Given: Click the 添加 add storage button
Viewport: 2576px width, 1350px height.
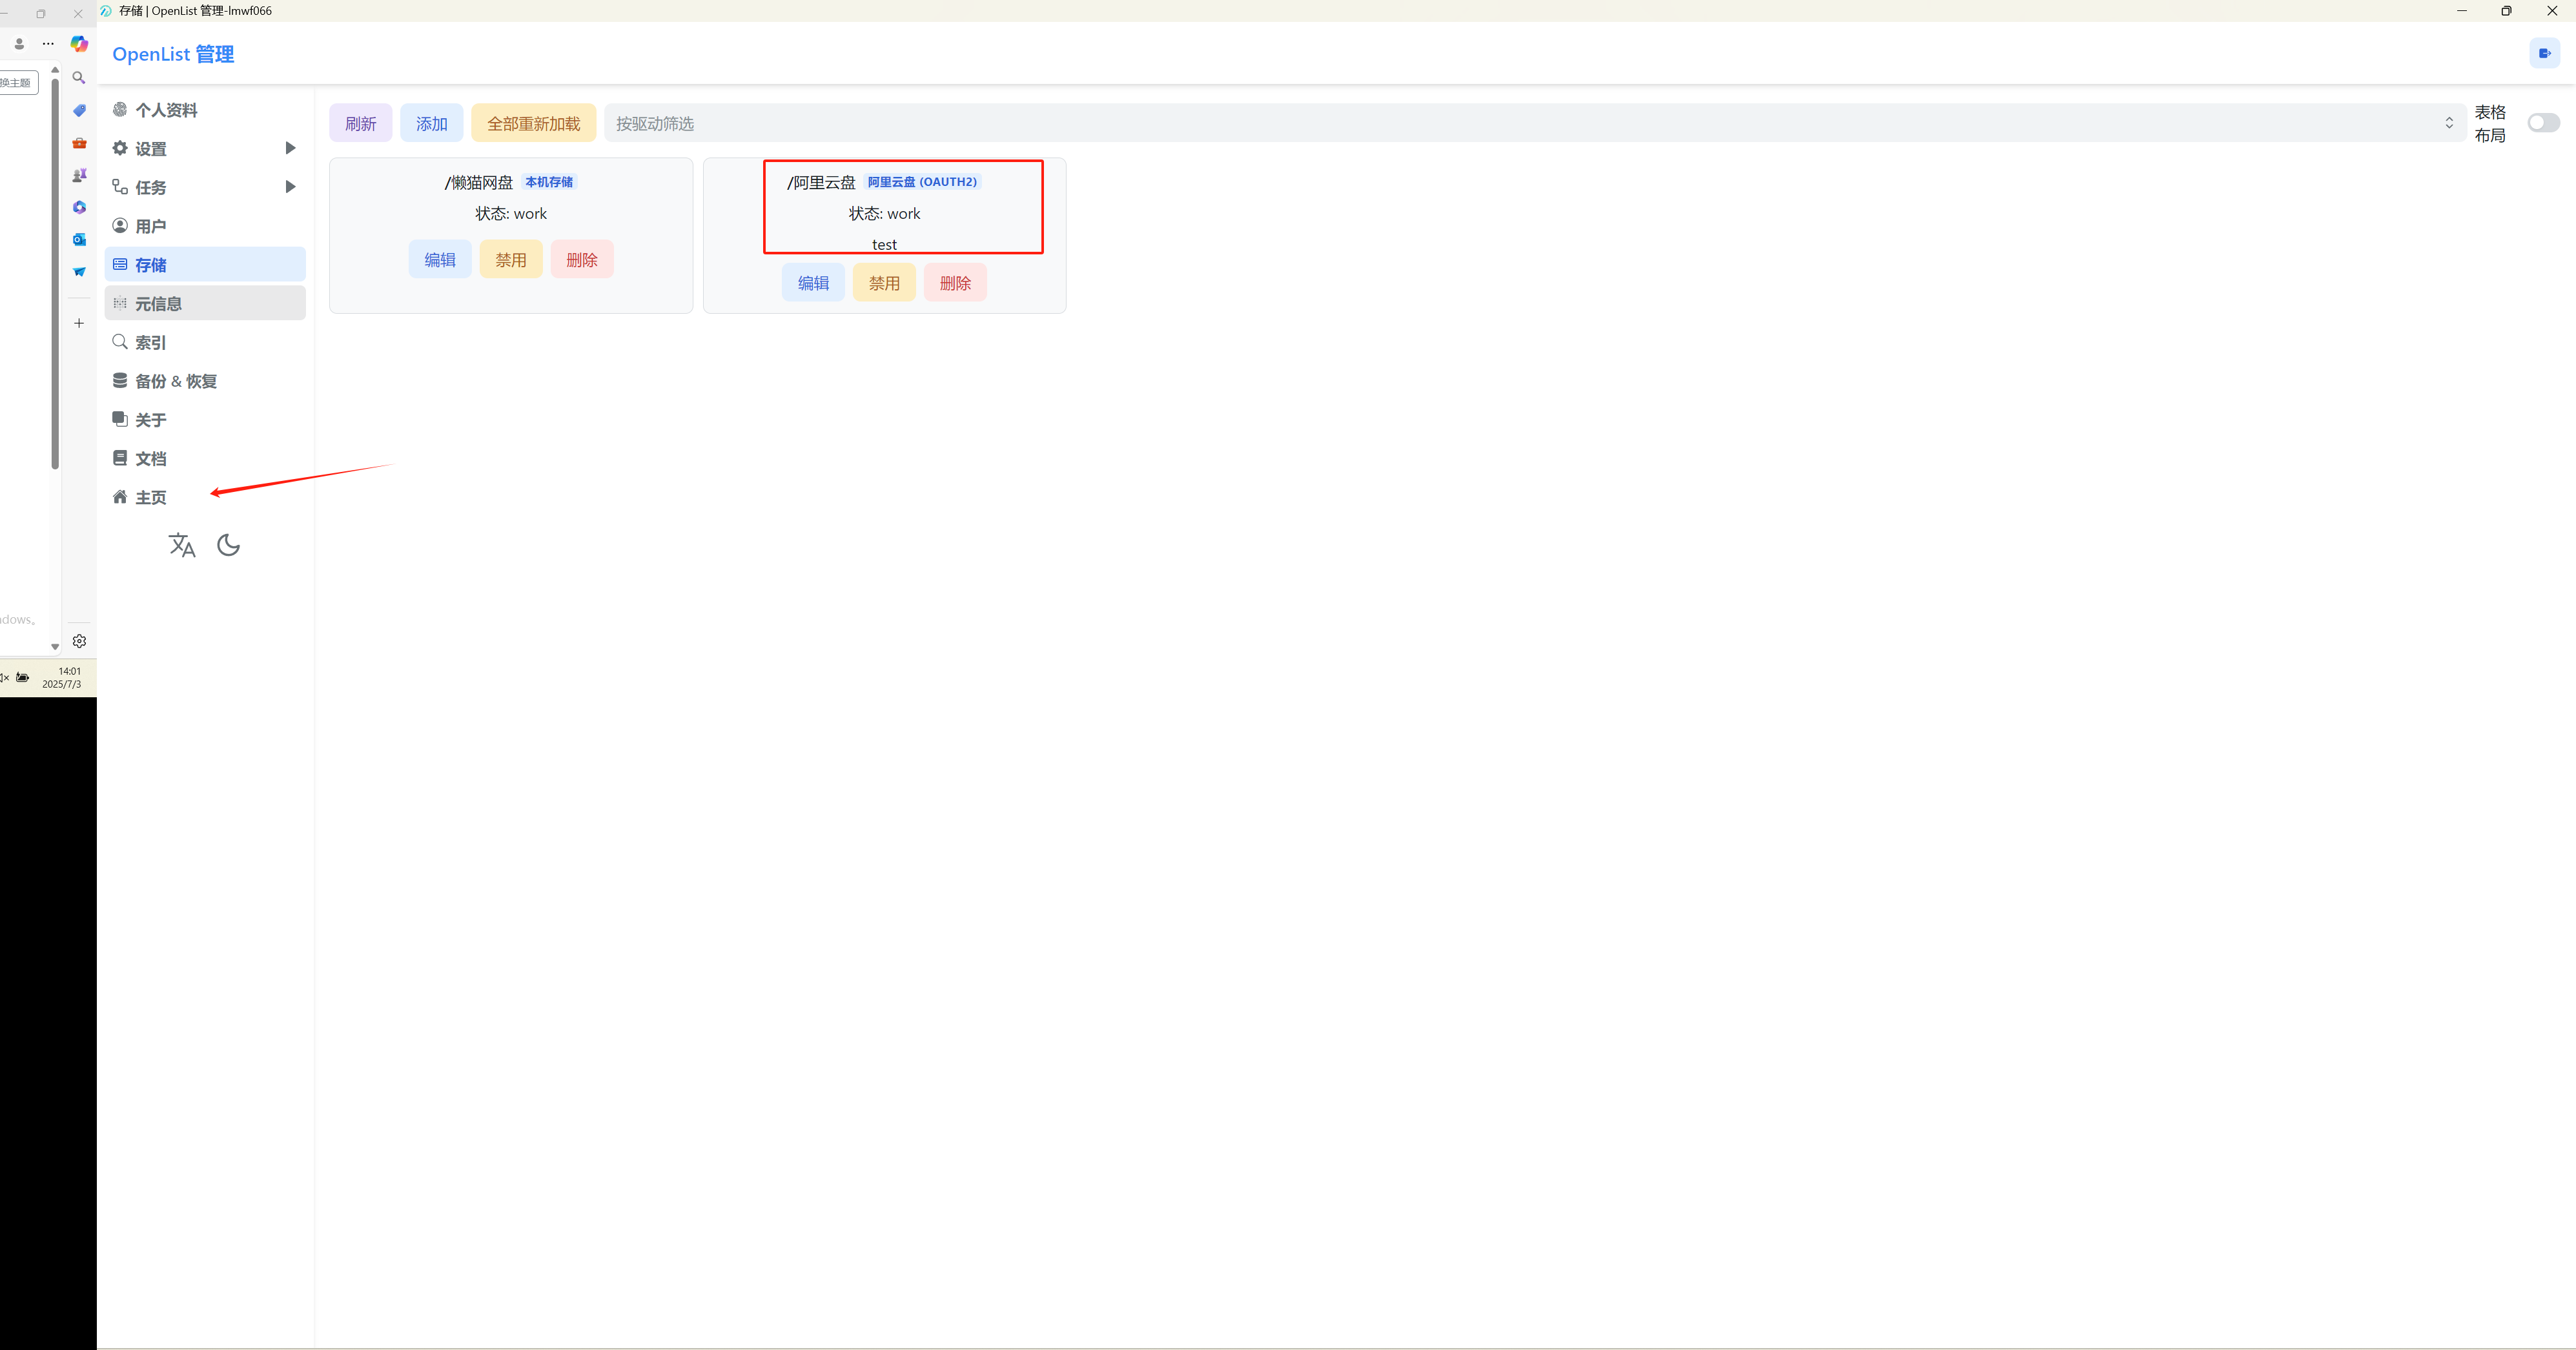Looking at the screenshot, I should click(432, 123).
